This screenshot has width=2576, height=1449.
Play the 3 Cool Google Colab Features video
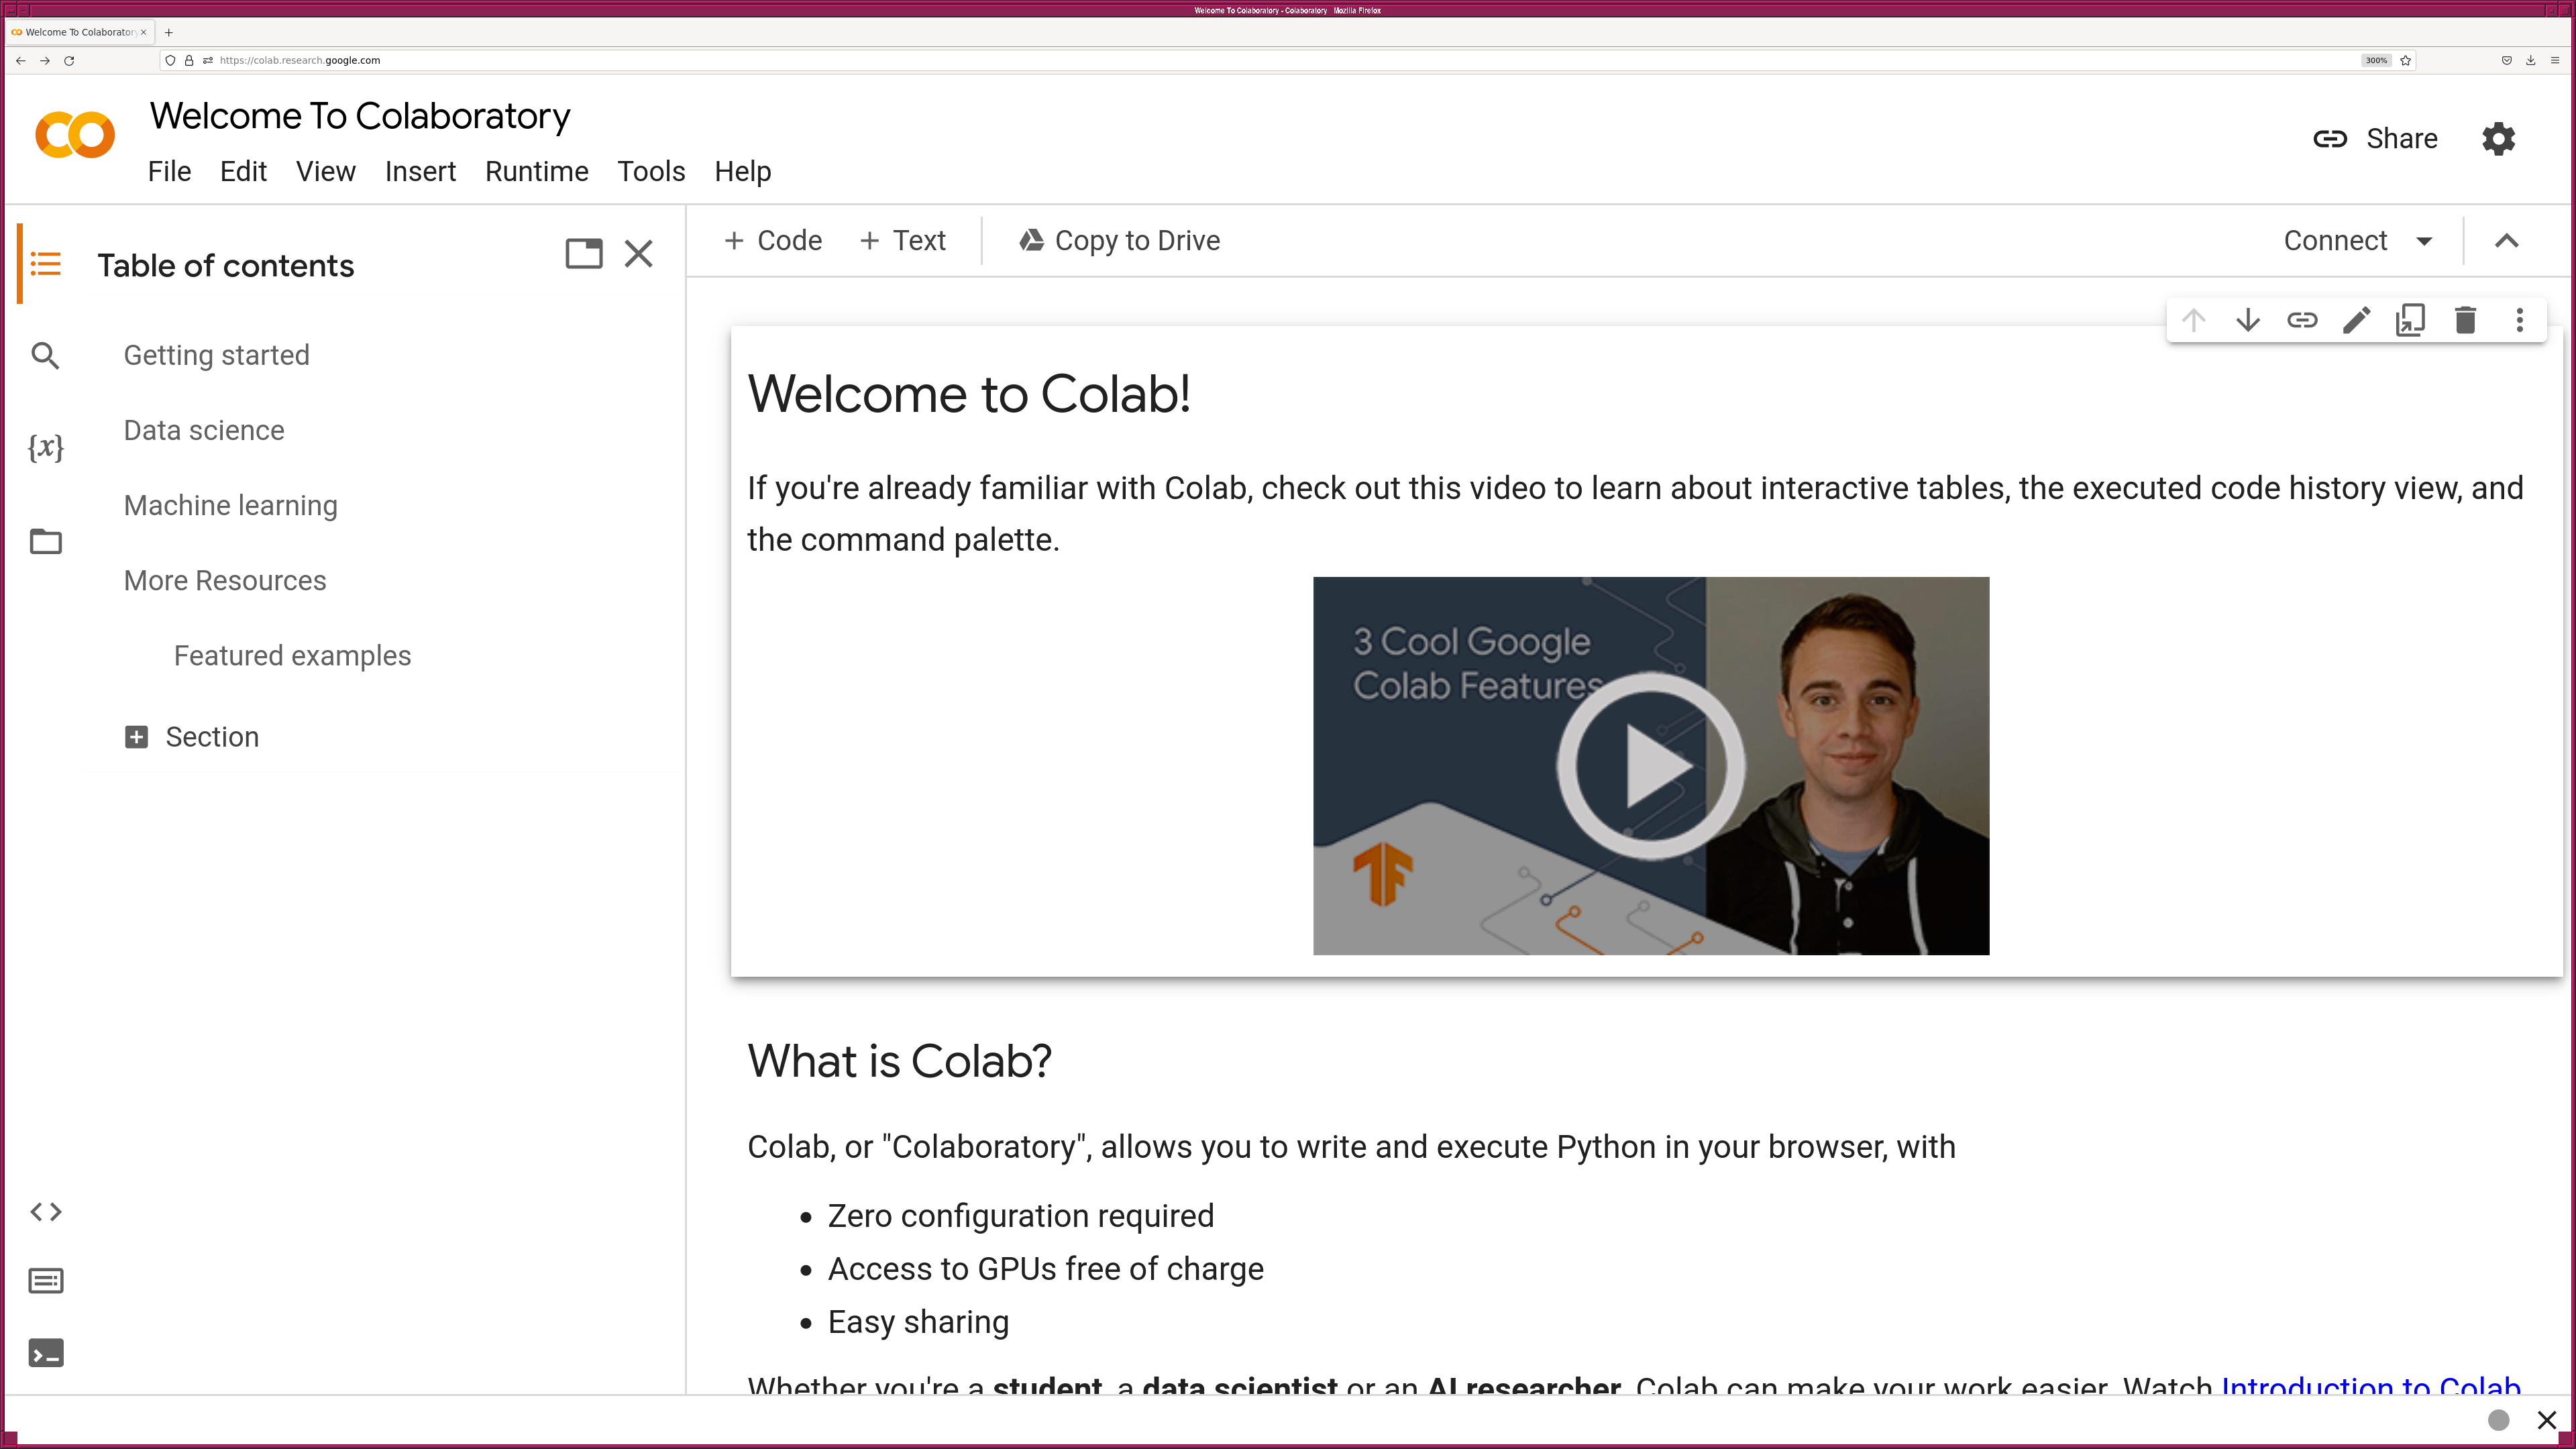(x=1650, y=766)
